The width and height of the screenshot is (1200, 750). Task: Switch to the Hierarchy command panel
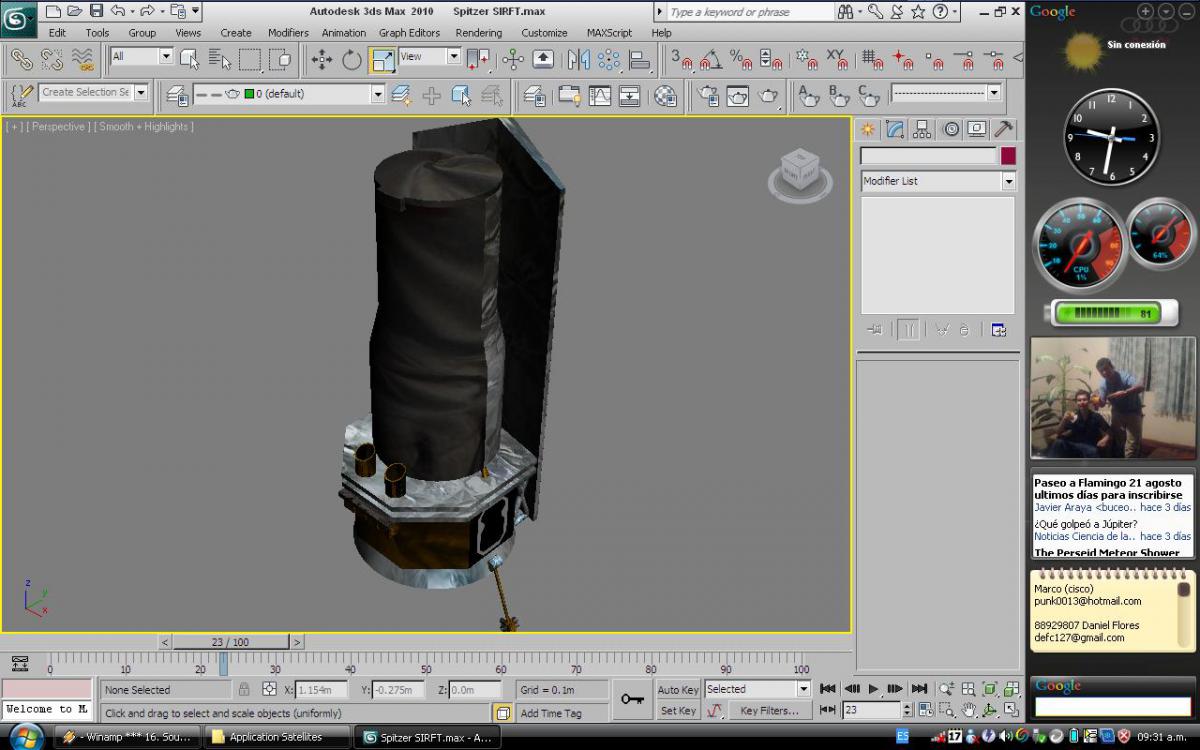tap(923, 129)
